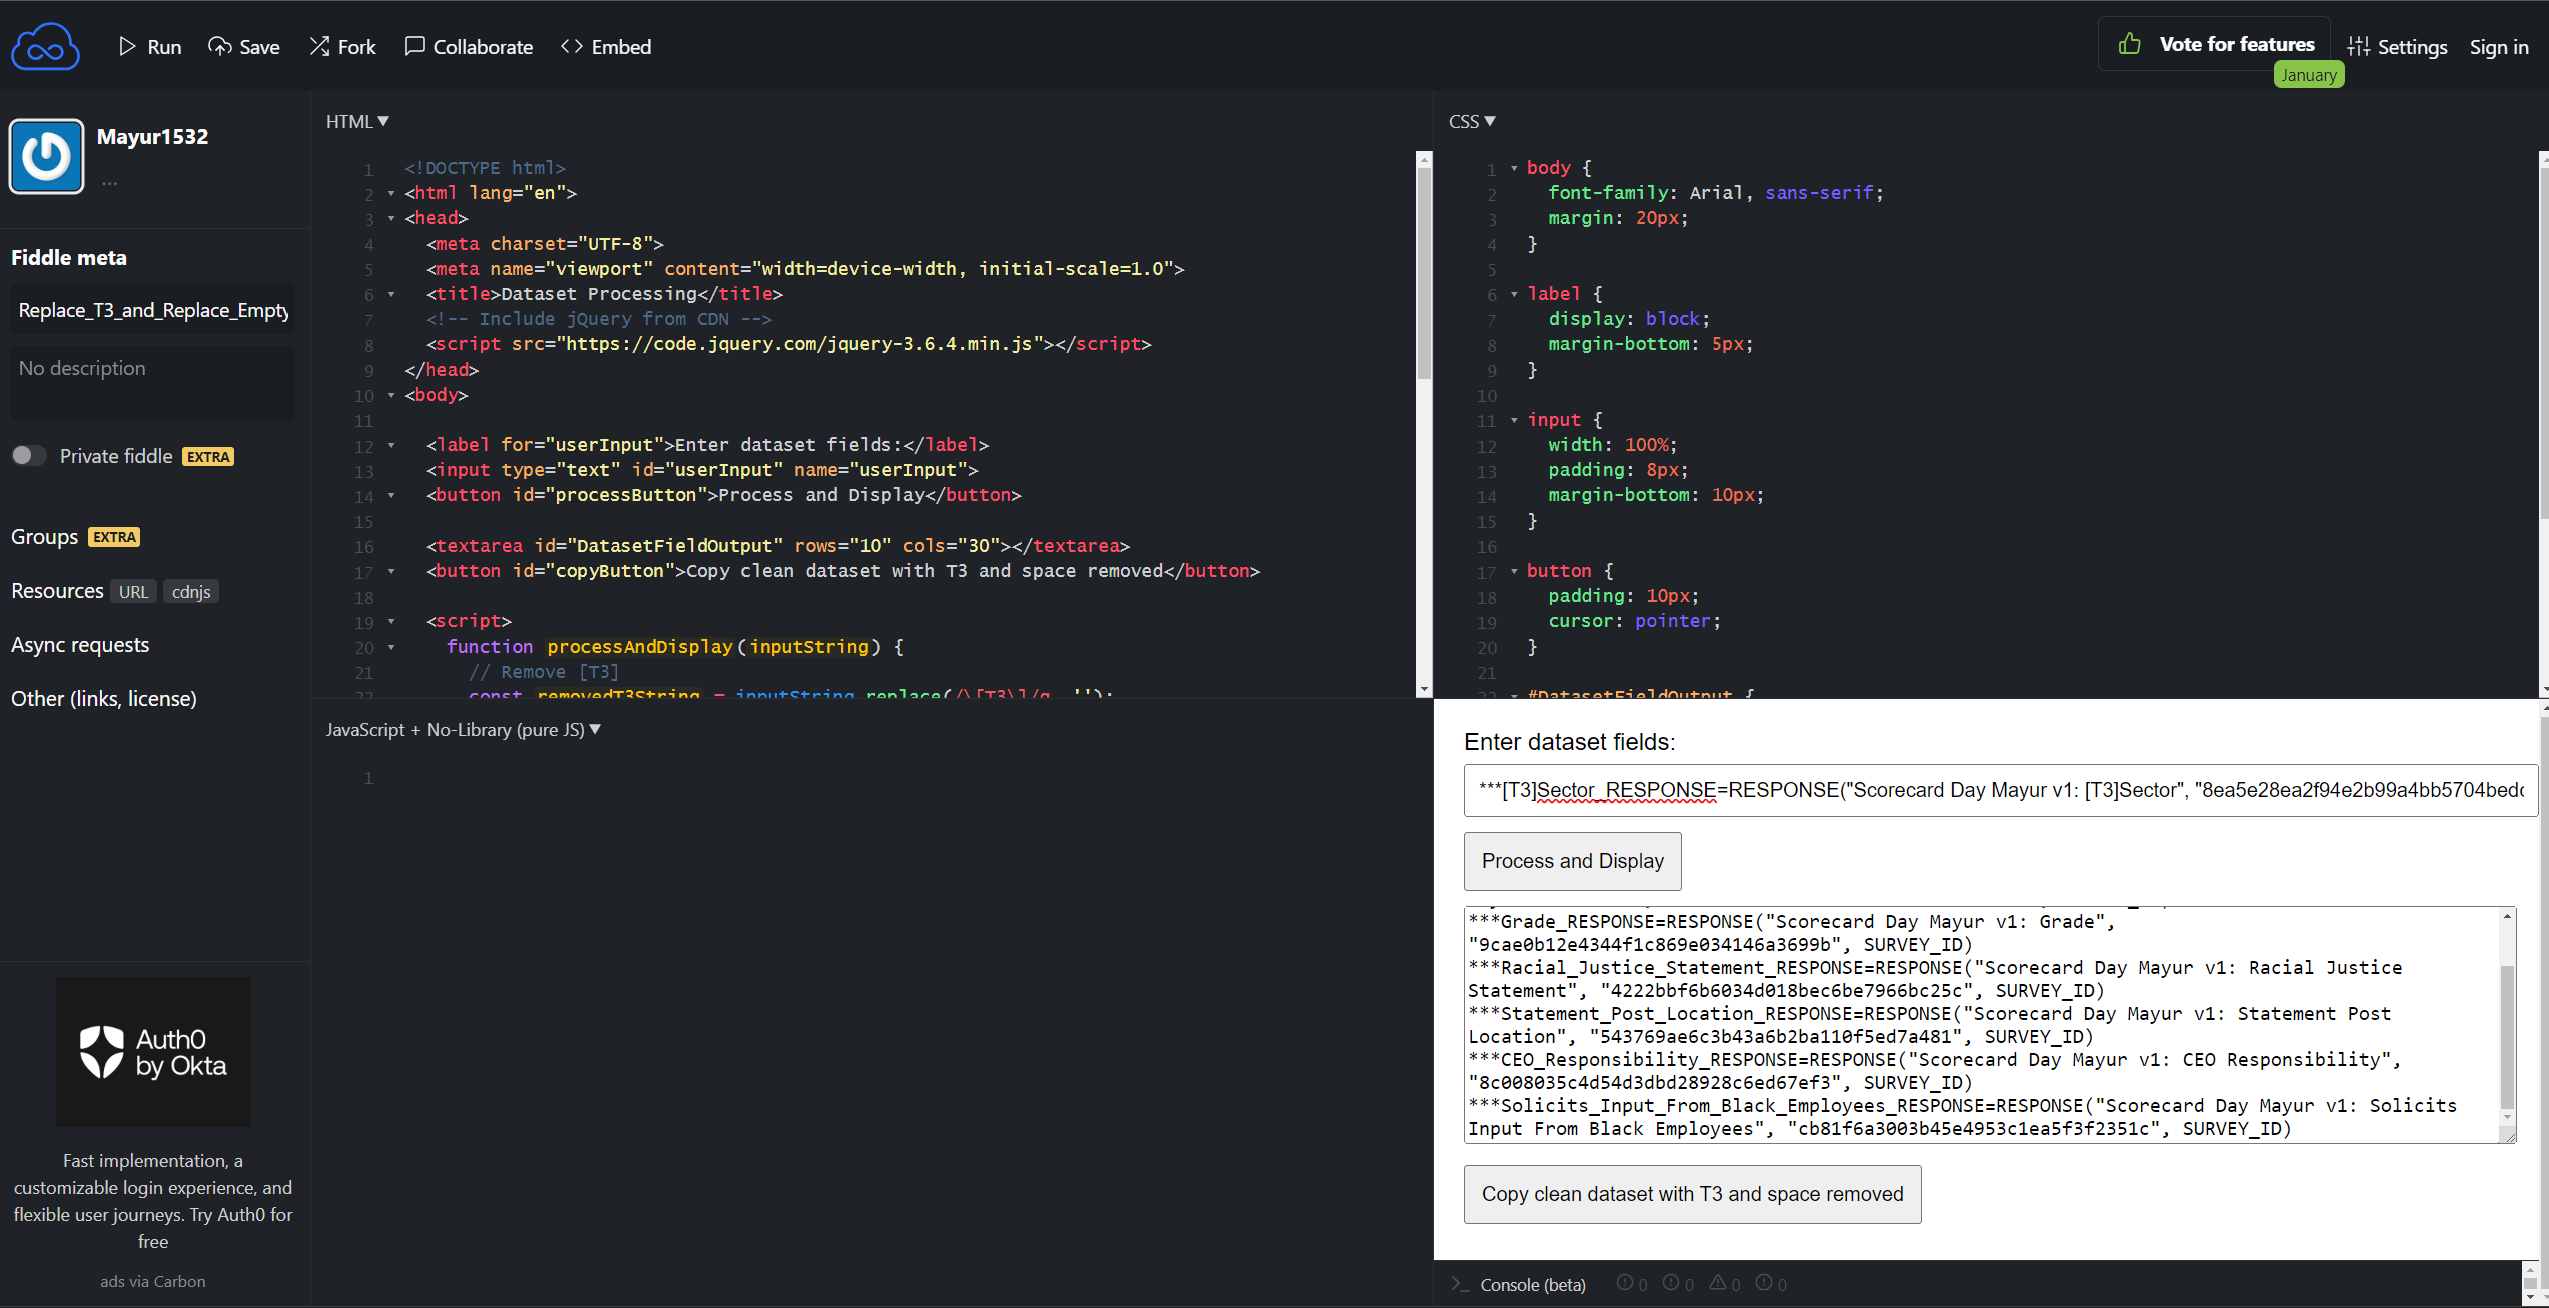Click the Process and Display button
Screen dimensions: 2549x1308
(1572, 861)
